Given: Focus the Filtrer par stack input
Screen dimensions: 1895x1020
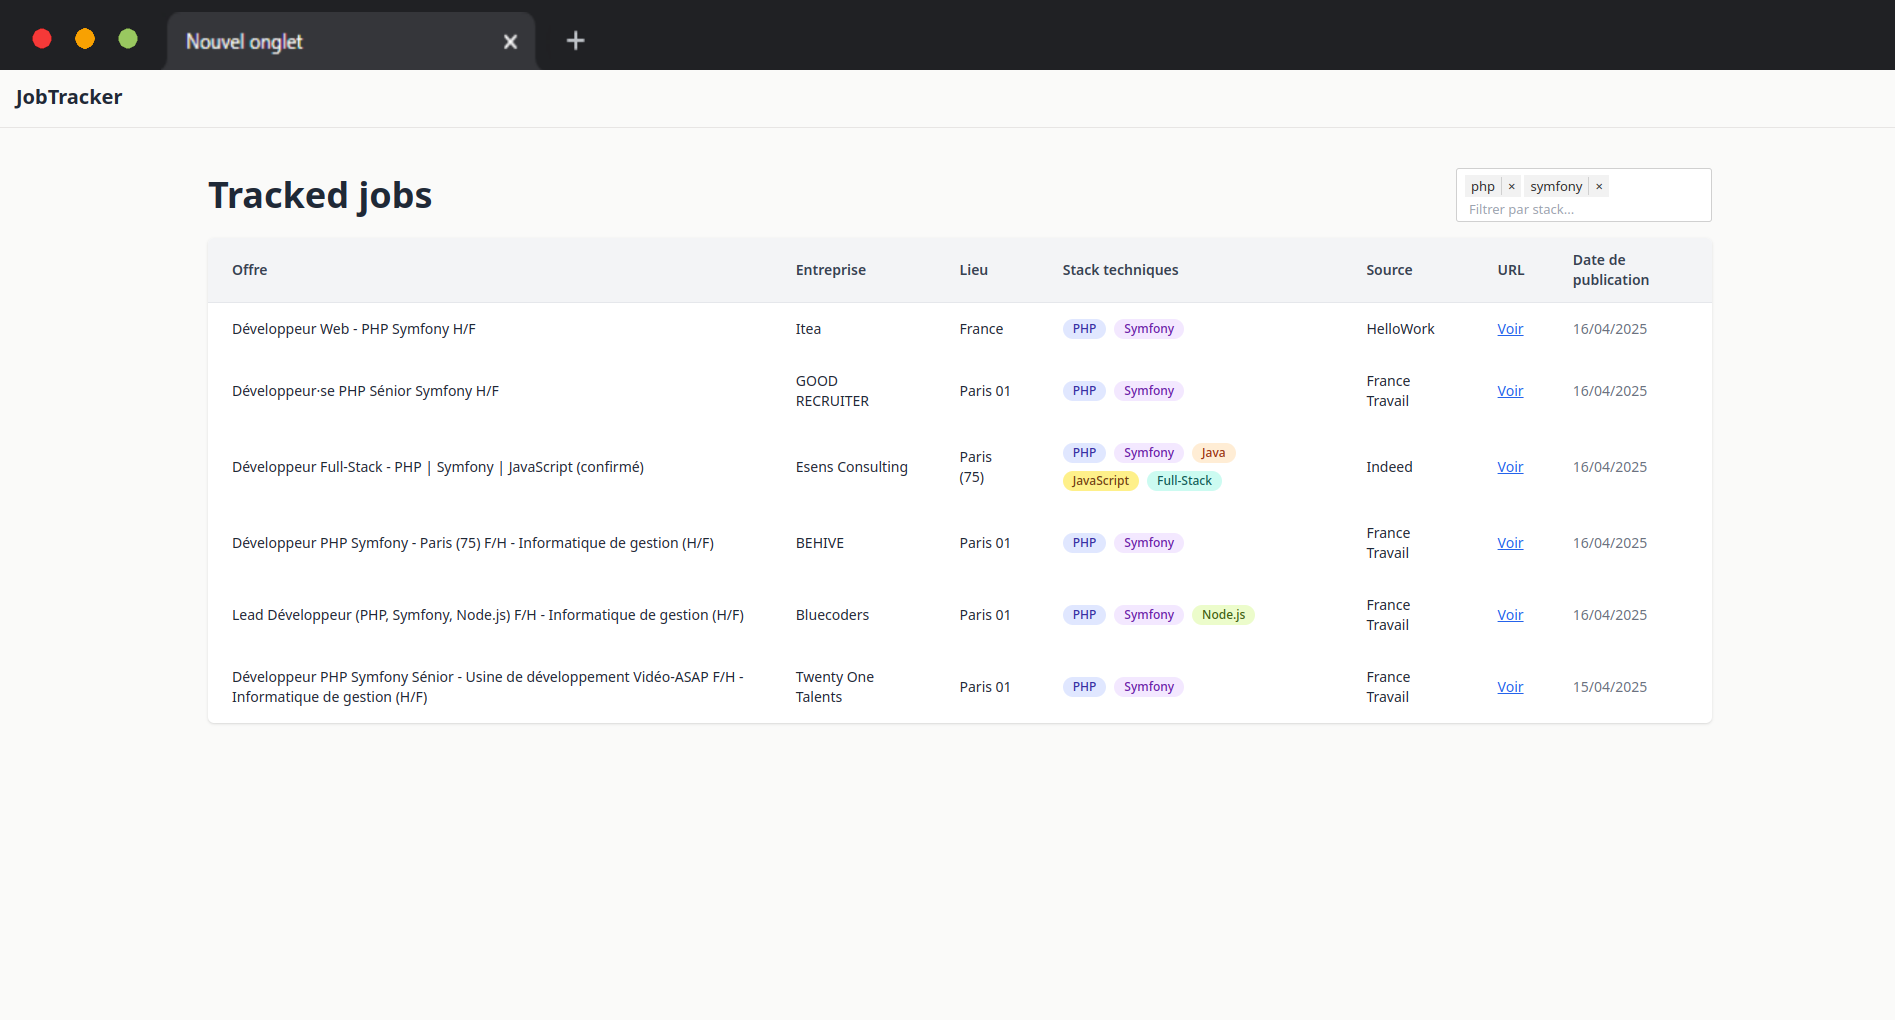Looking at the screenshot, I should pos(1580,210).
